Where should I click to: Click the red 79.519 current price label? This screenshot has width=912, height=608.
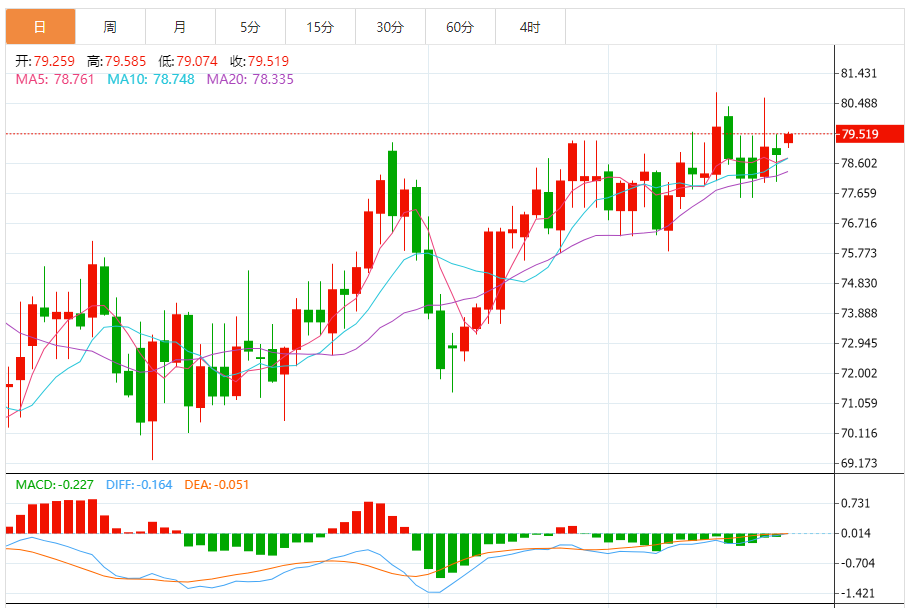click(870, 134)
